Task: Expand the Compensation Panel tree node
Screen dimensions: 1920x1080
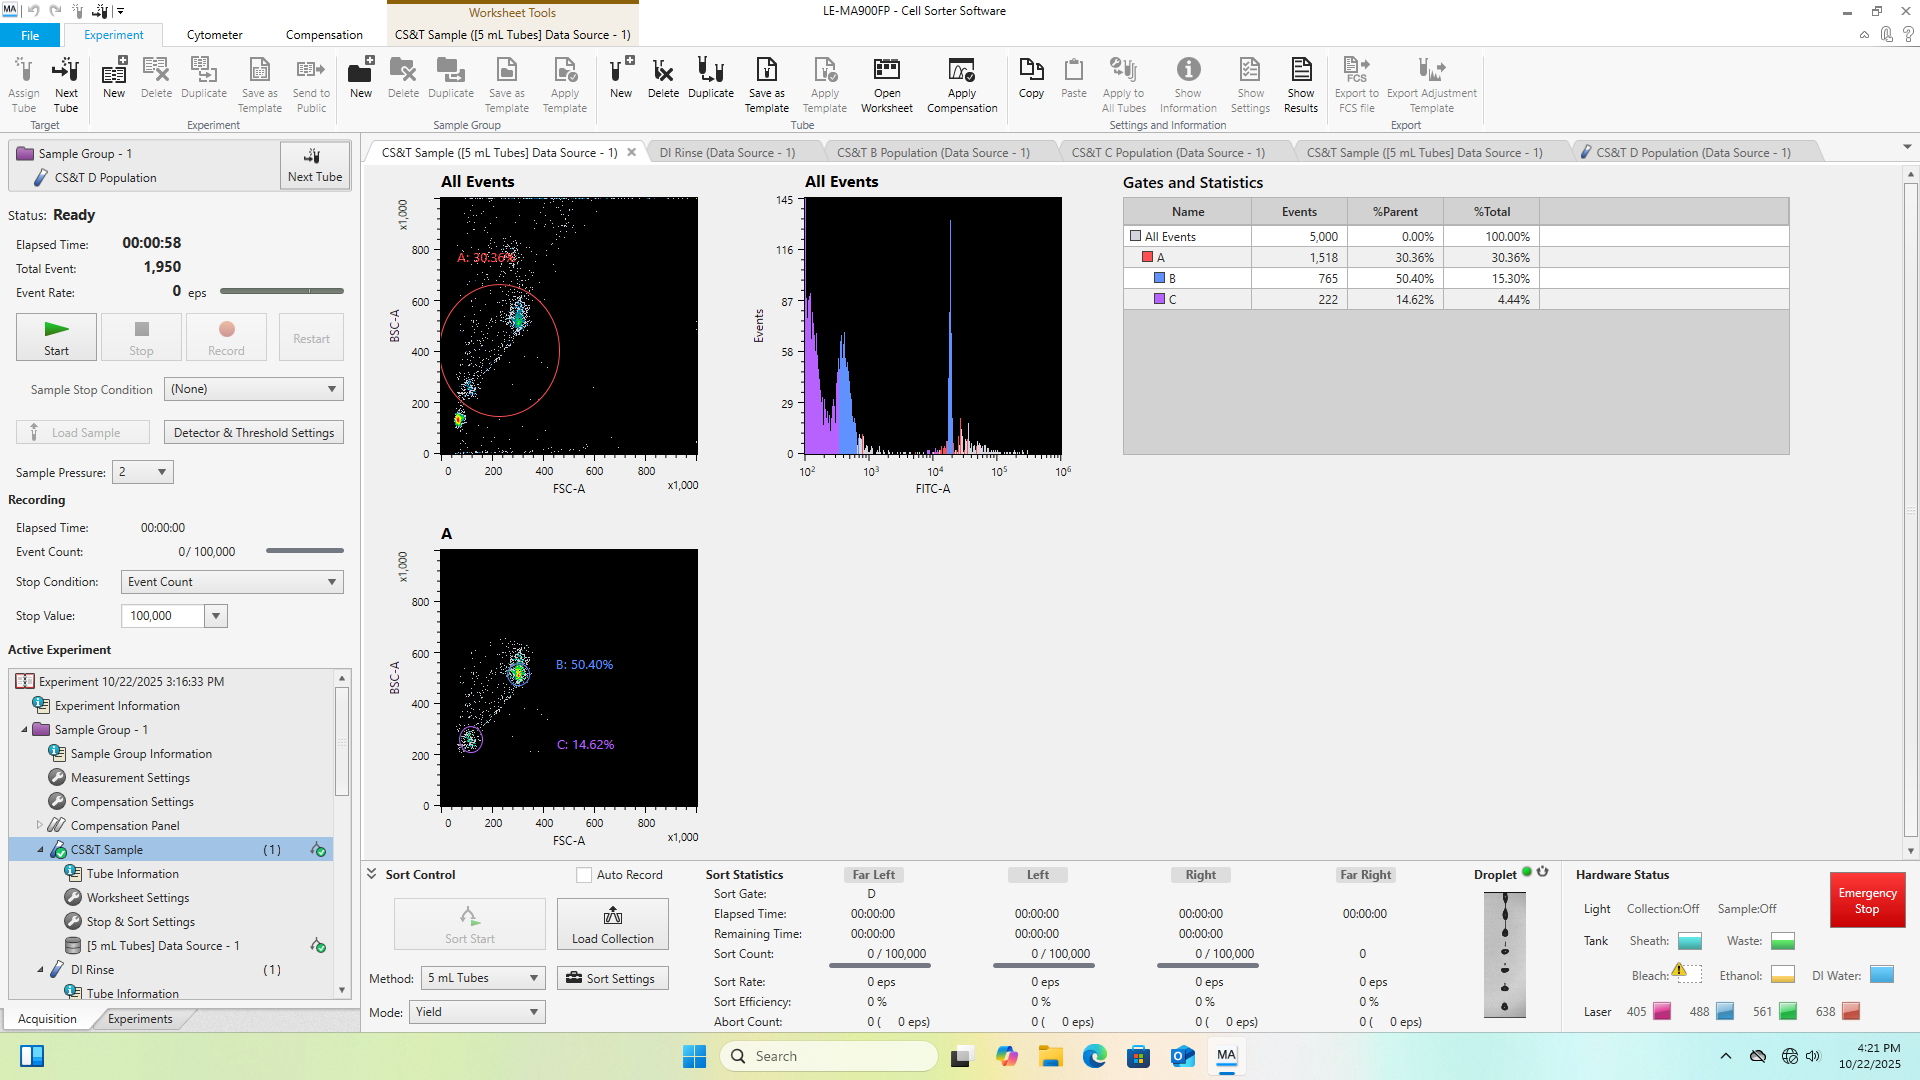Action: (x=40, y=825)
